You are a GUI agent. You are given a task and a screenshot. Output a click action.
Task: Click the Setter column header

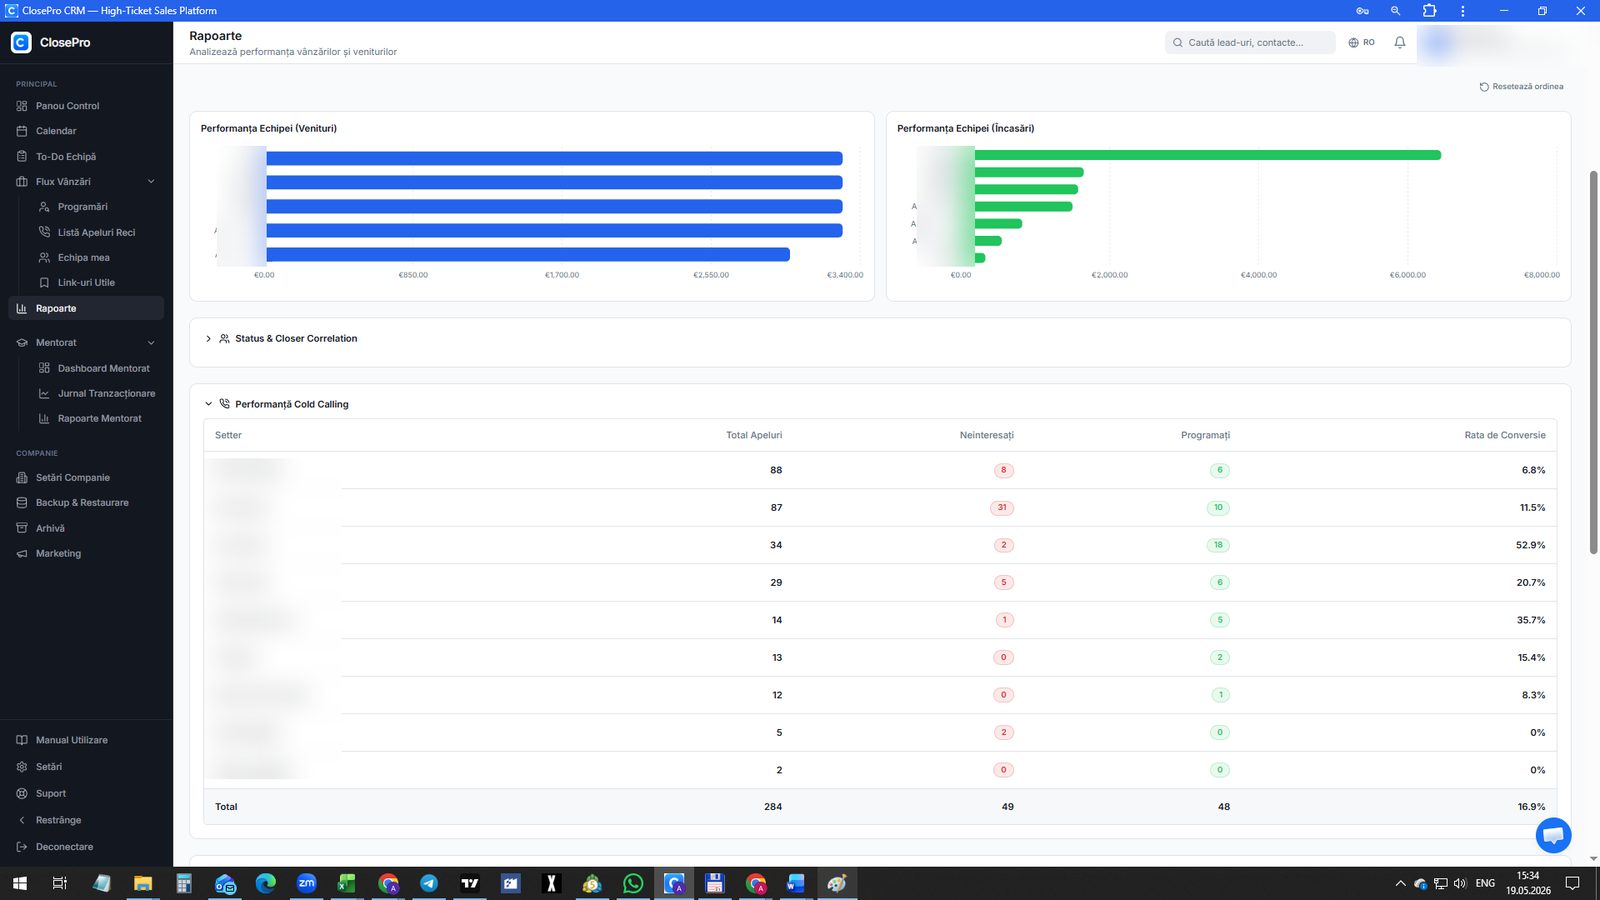[228, 435]
